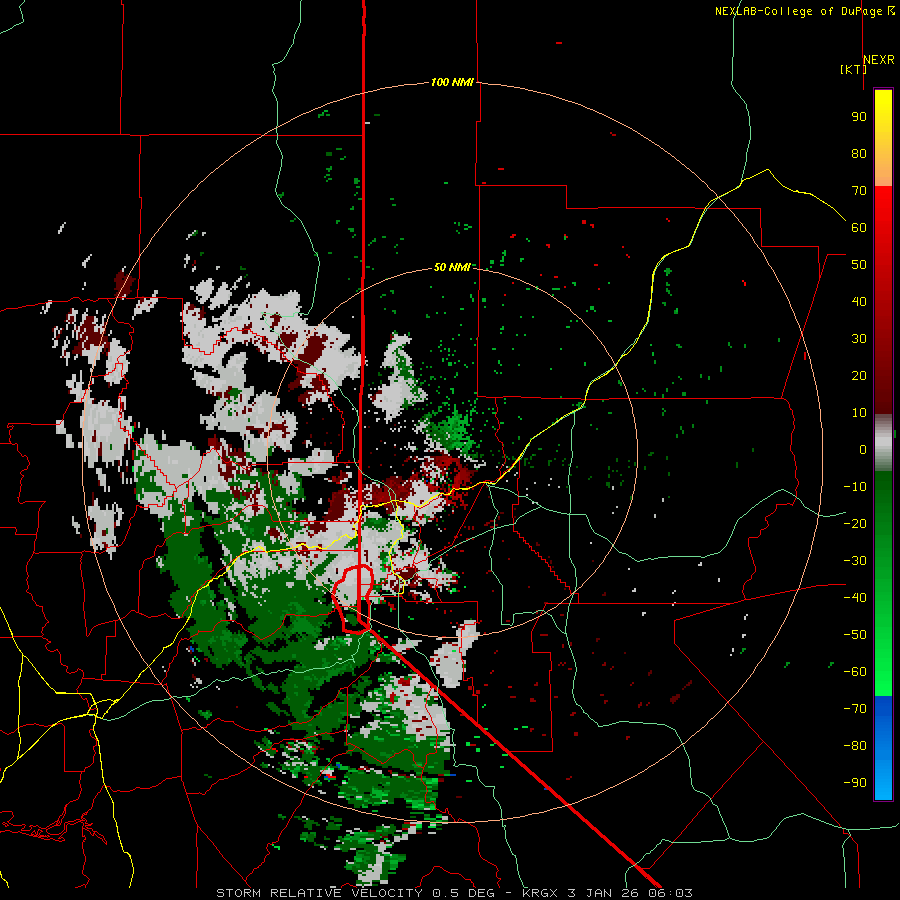
Task: Click the 0.5 DEG elevation text
Action: (465, 893)
